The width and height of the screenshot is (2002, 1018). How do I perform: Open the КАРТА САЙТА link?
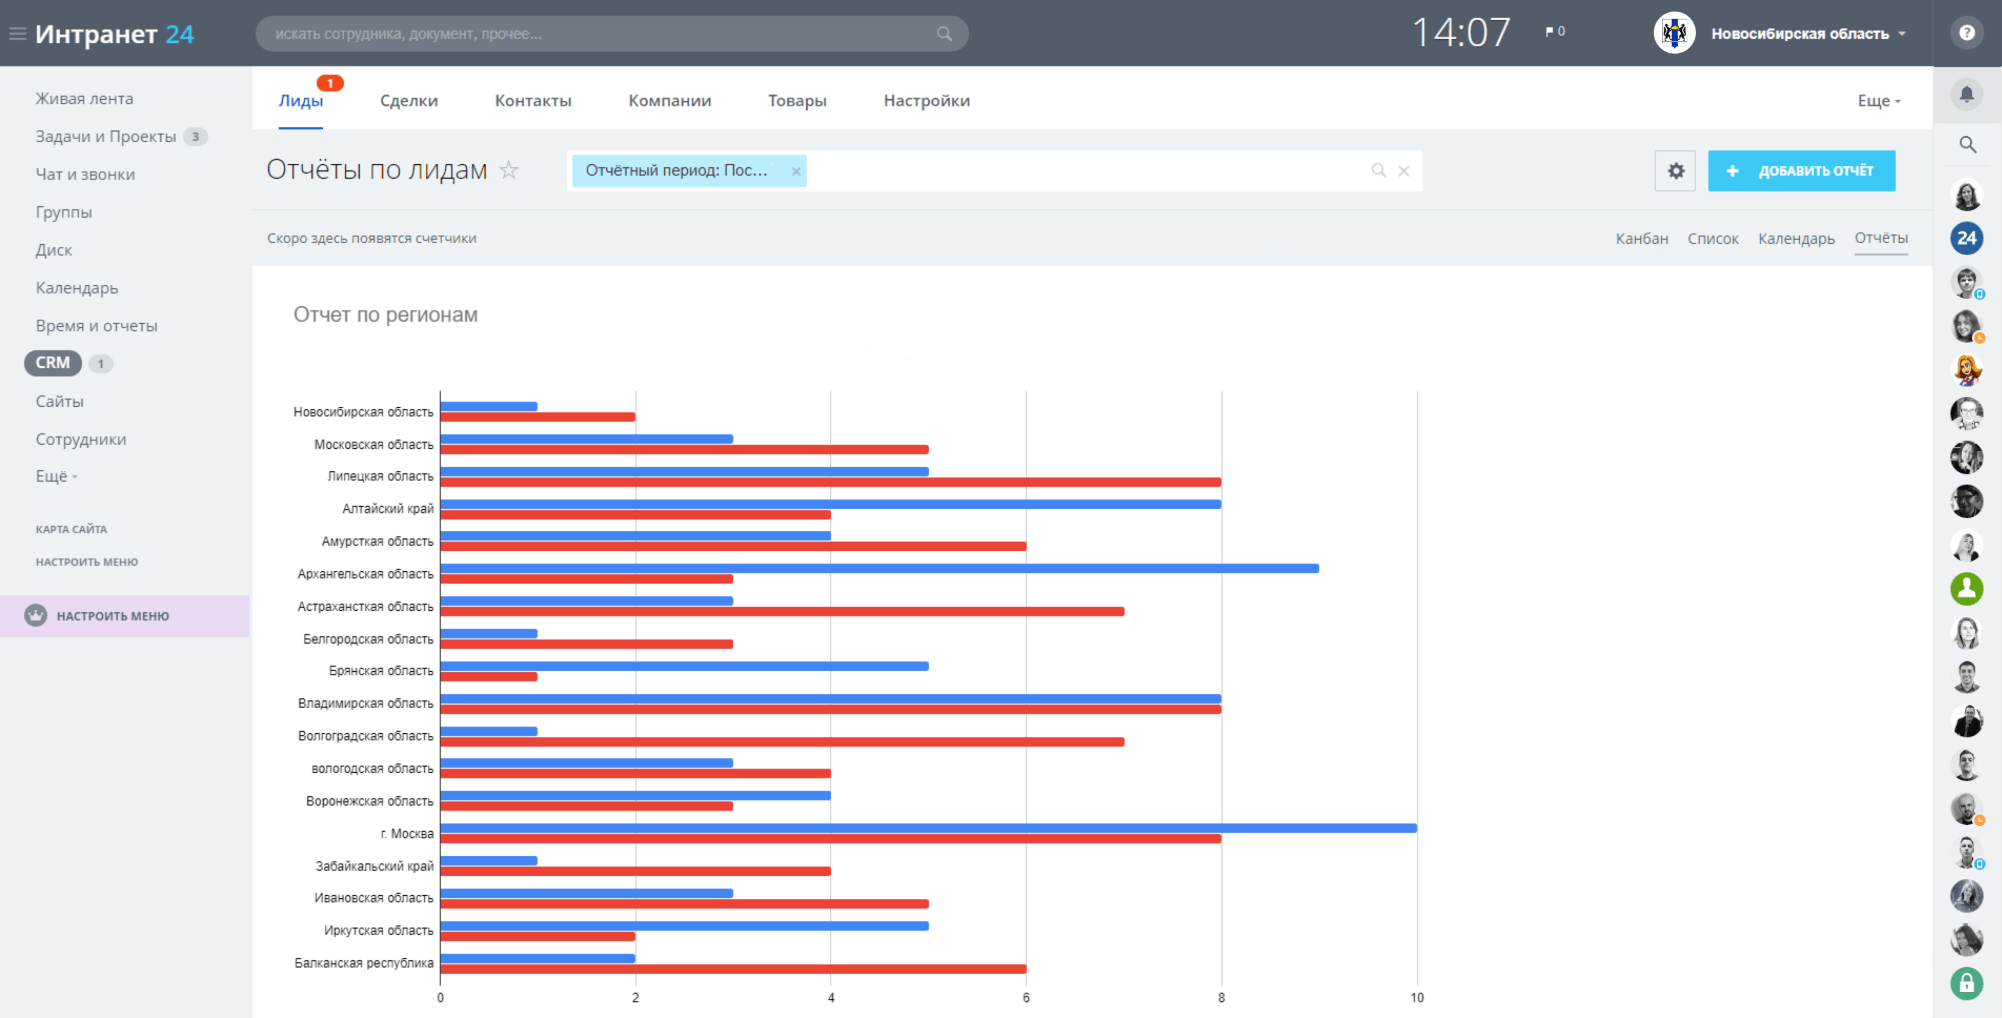(x=71, y=529)
